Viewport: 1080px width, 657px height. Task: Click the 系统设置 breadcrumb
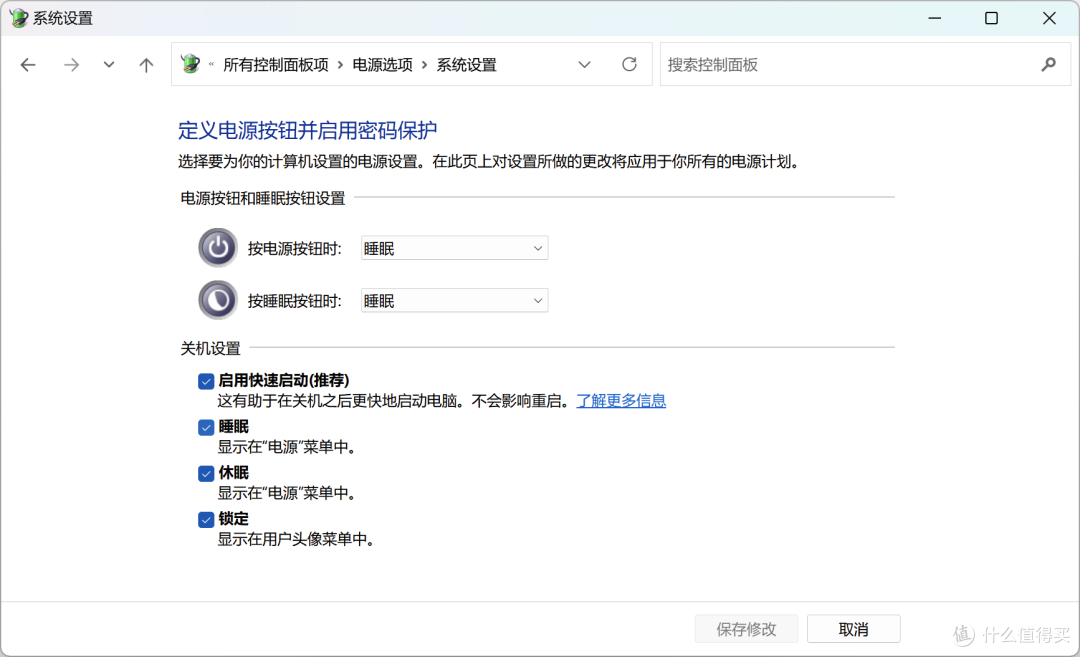(466, 65)
